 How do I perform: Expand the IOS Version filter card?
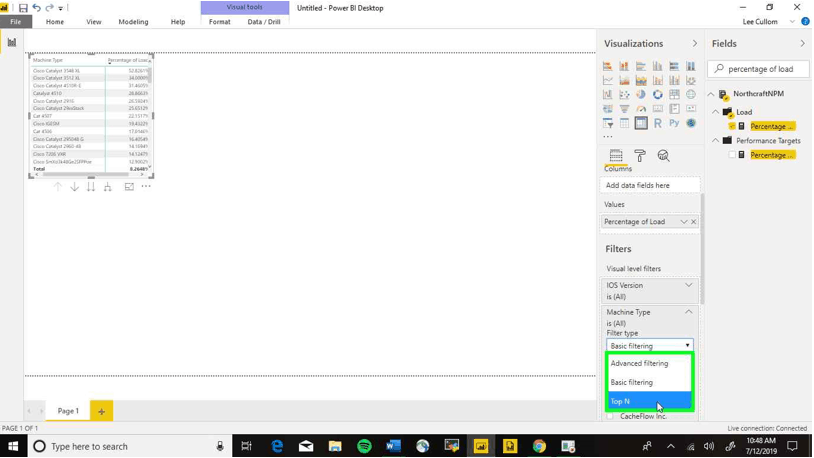click(689, 285)
